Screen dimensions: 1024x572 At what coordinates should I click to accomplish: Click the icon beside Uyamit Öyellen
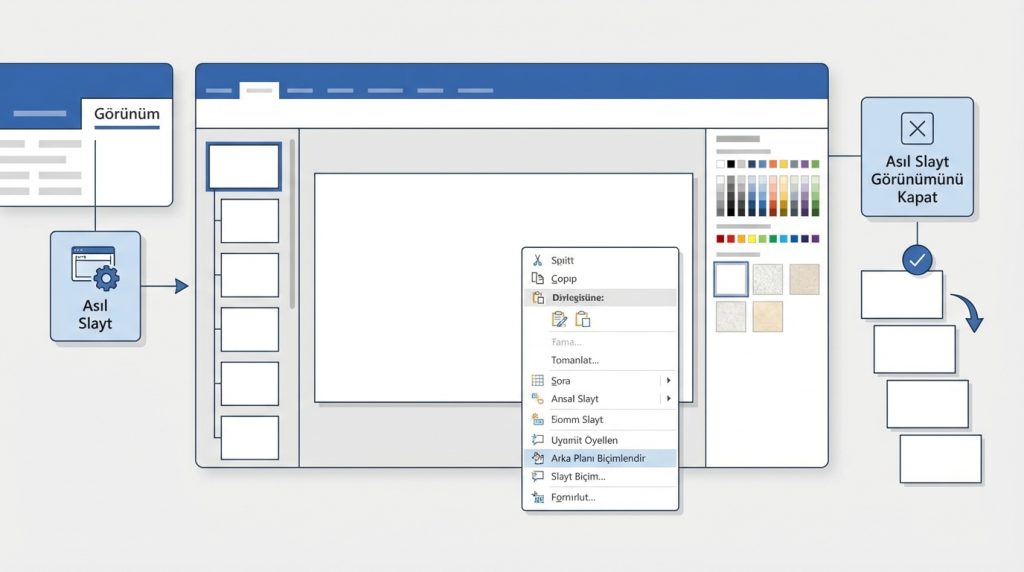[537, 440]
